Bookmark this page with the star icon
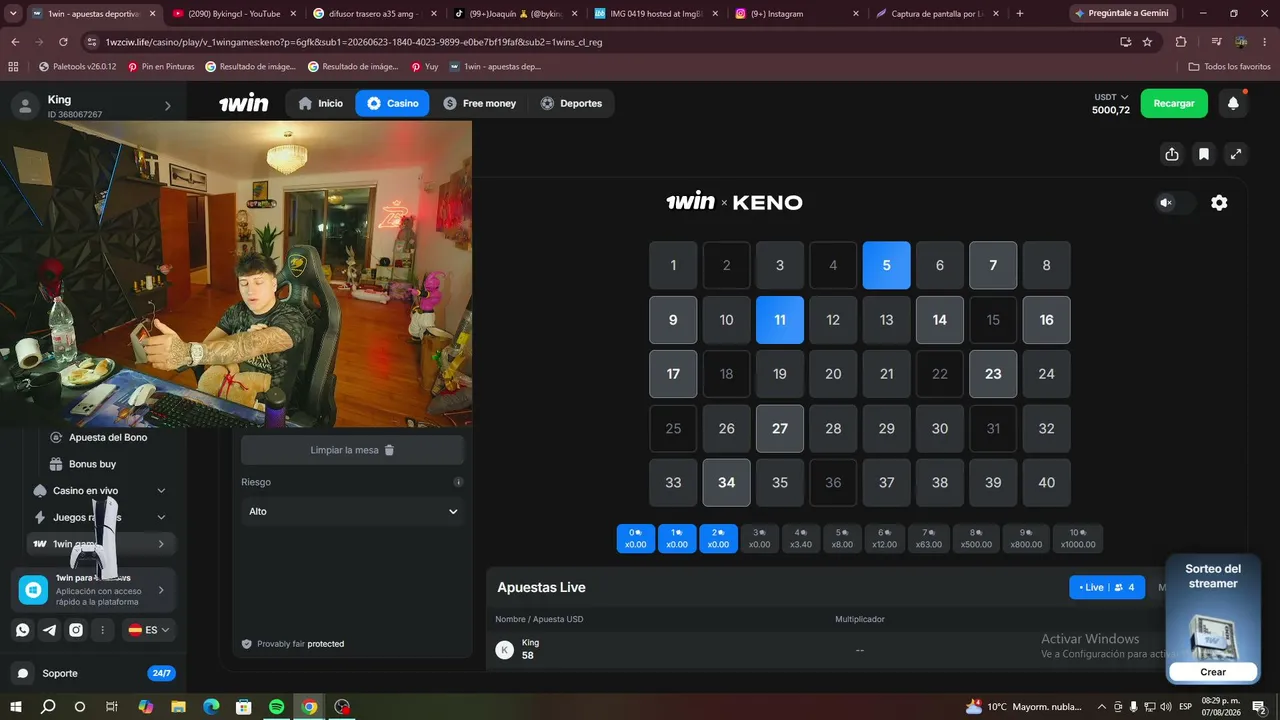 pos(1147,42)
